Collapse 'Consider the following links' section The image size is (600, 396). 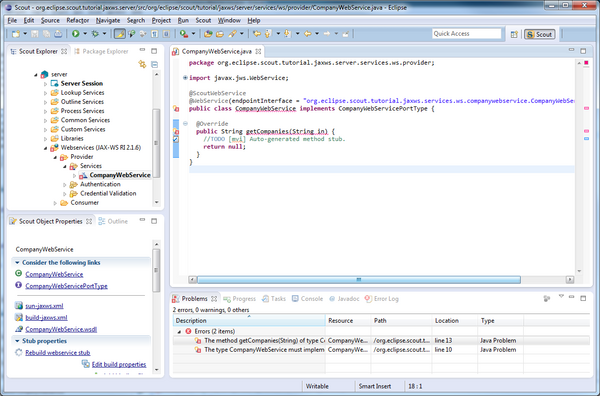[x=17, y=262]
